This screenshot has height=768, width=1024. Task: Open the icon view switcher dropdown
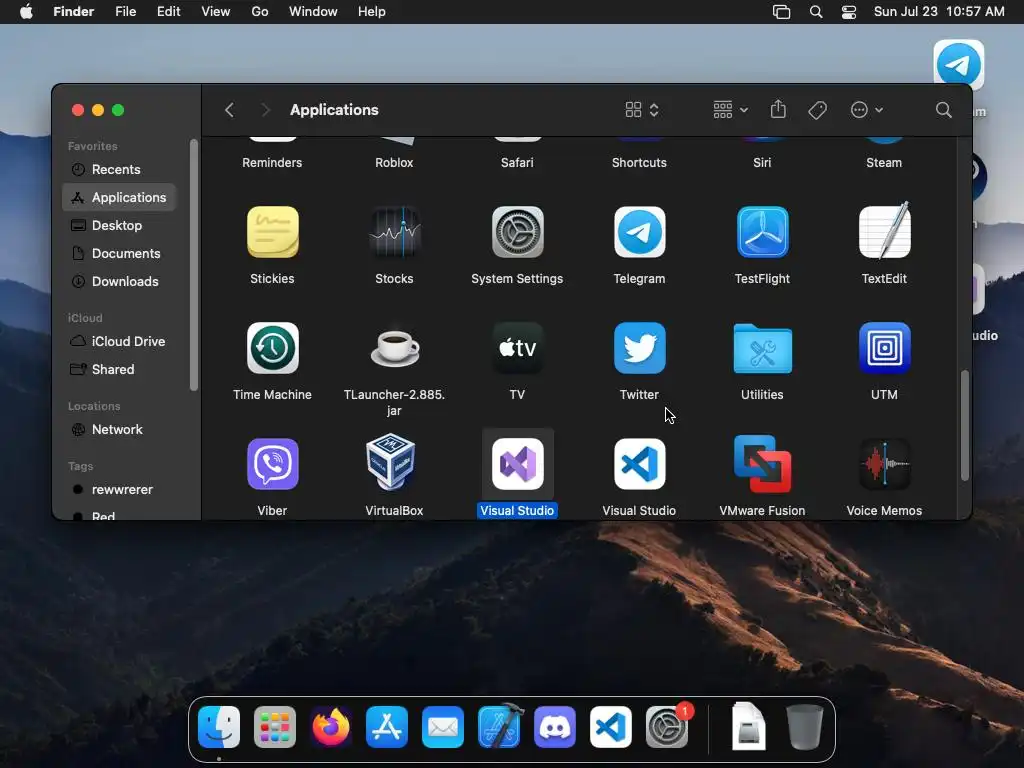(642, 110)
